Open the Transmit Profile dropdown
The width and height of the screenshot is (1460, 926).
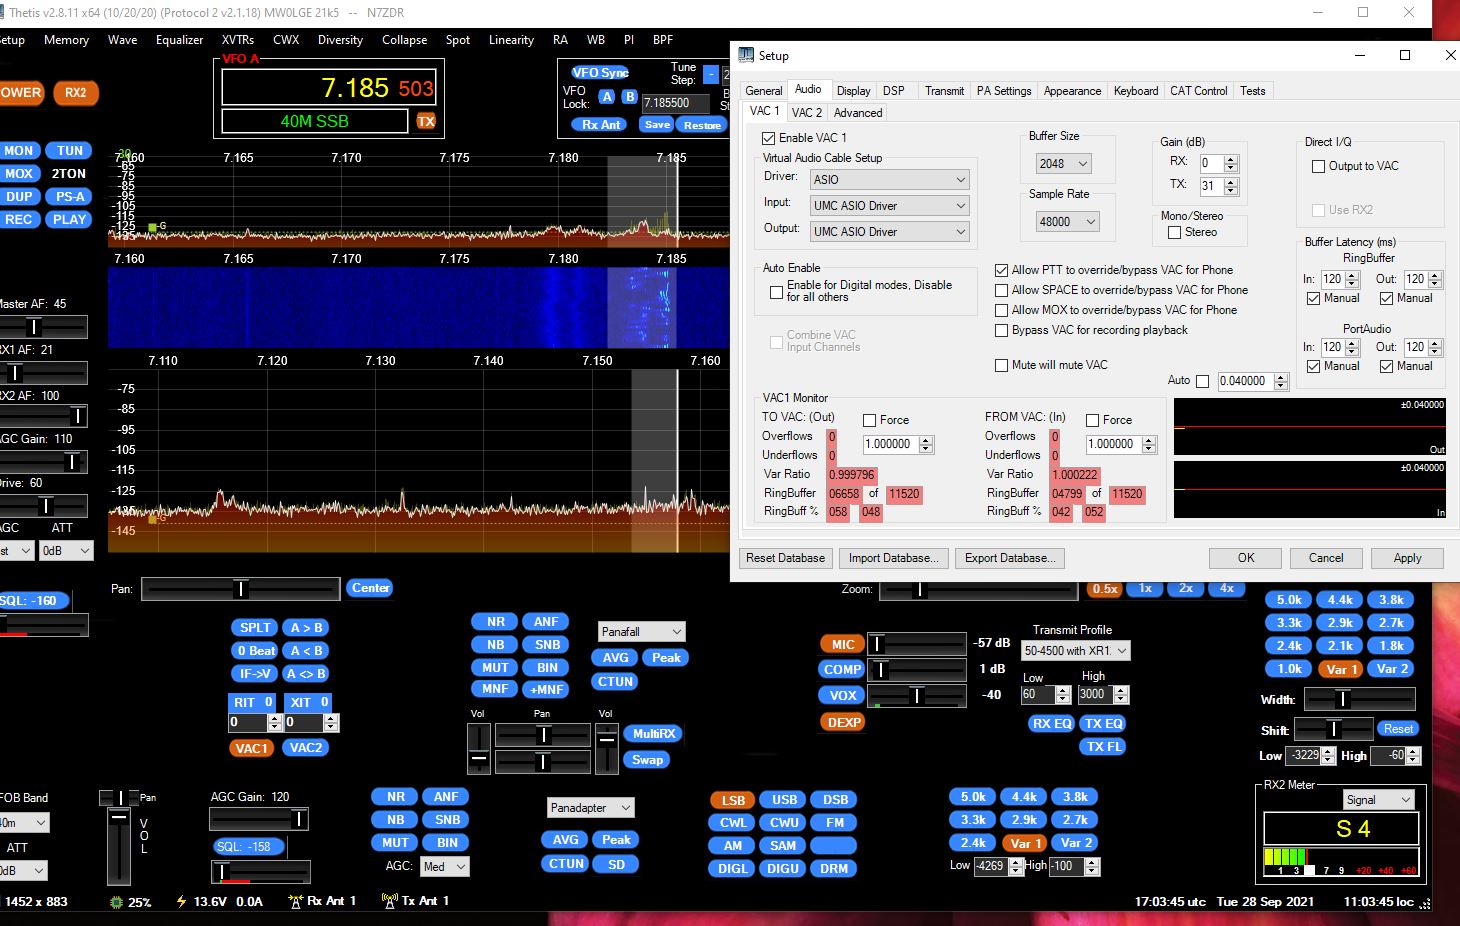(1075, 651)
